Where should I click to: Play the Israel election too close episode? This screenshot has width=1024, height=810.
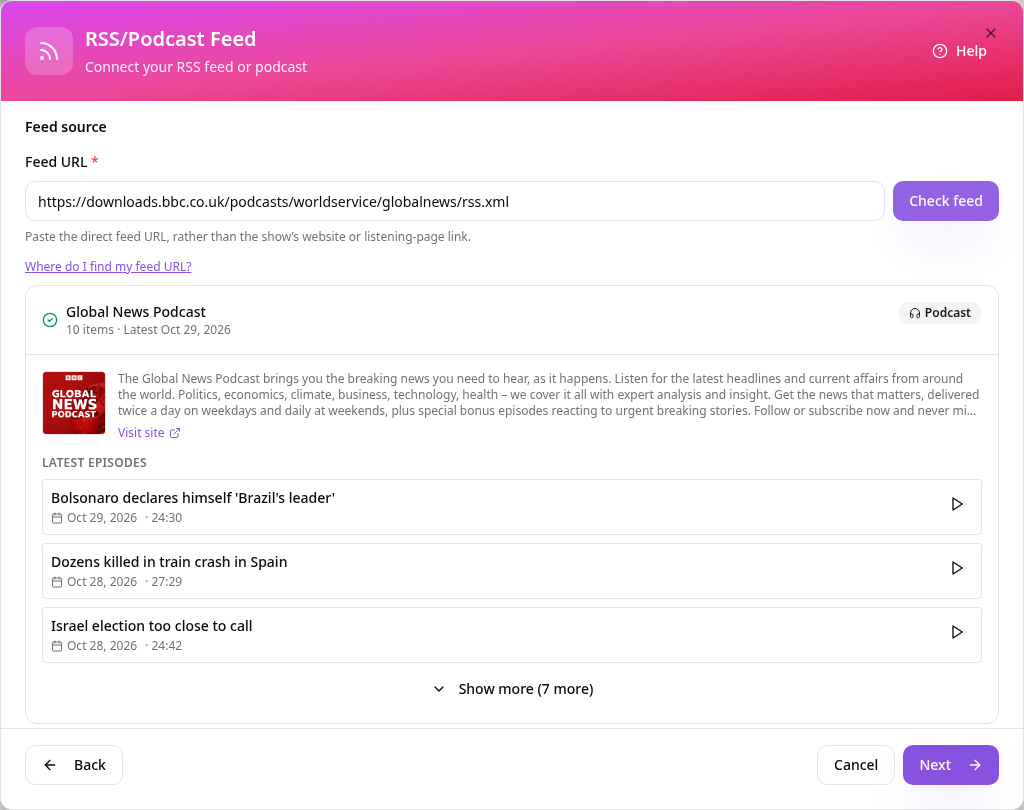coord(957,632)
